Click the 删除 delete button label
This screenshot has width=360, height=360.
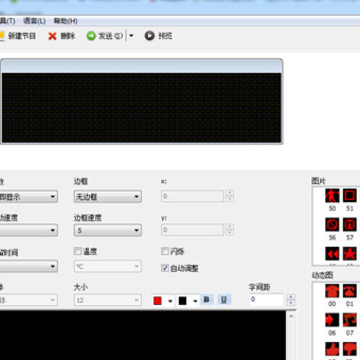tap(68, 36)
